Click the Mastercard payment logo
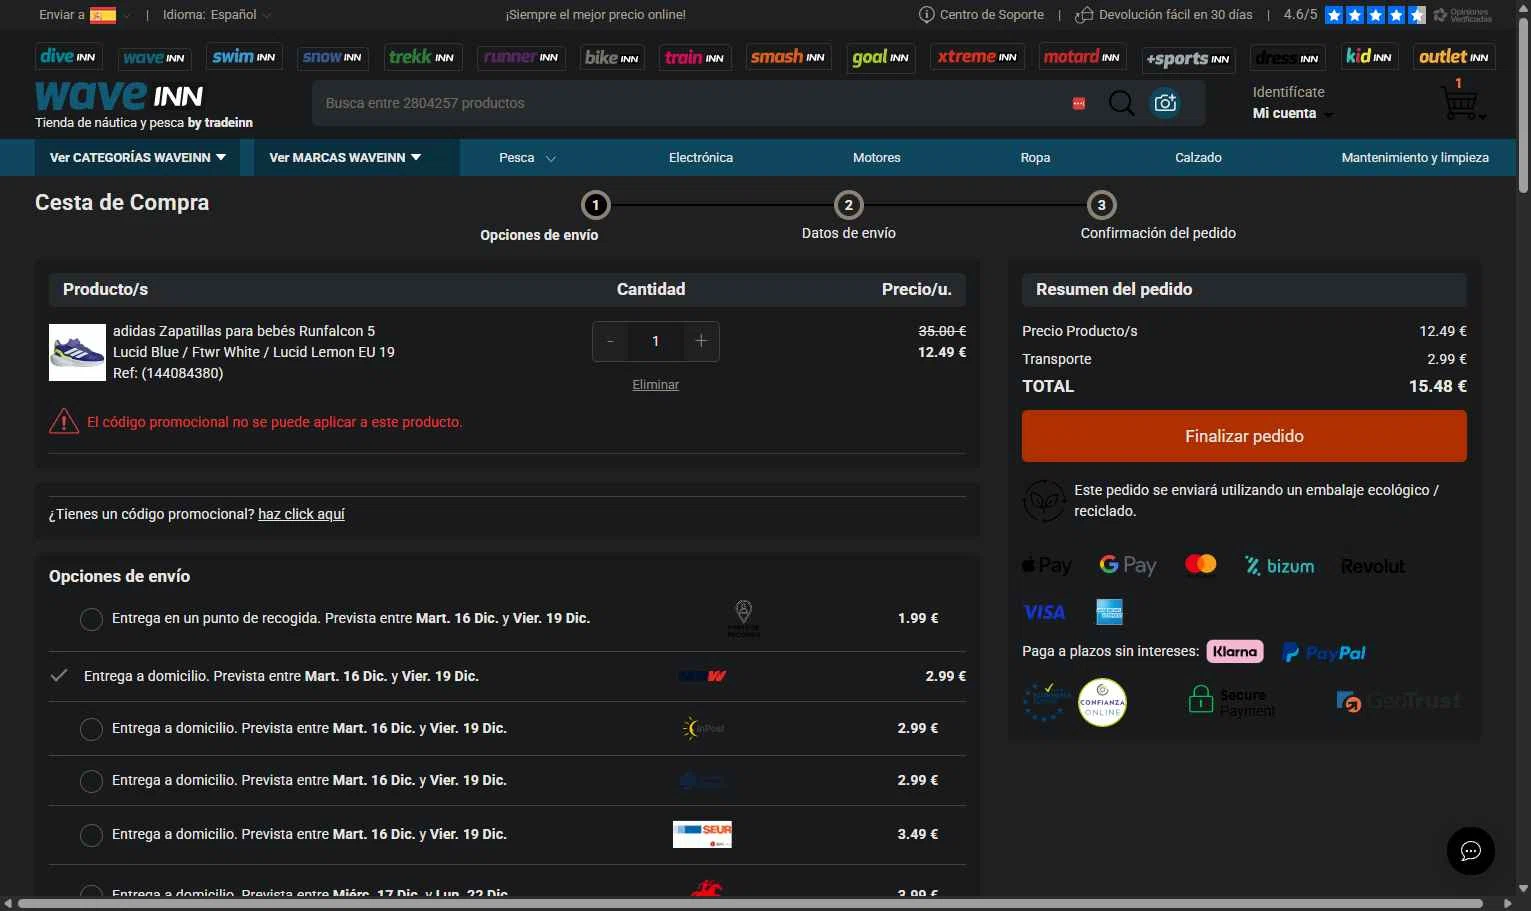Viewport: 1531px width, 911px height. coord(1200,565)
